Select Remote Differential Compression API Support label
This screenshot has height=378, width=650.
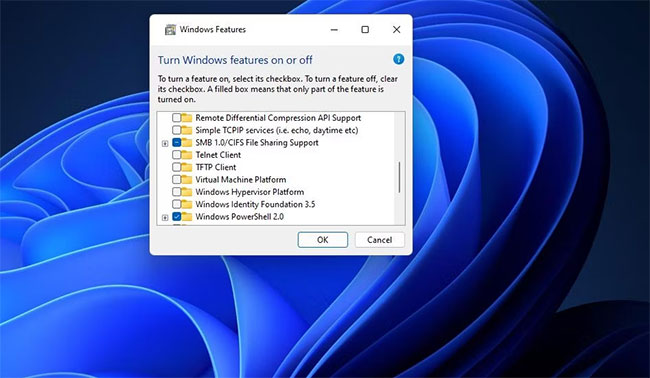click(278, 118)
